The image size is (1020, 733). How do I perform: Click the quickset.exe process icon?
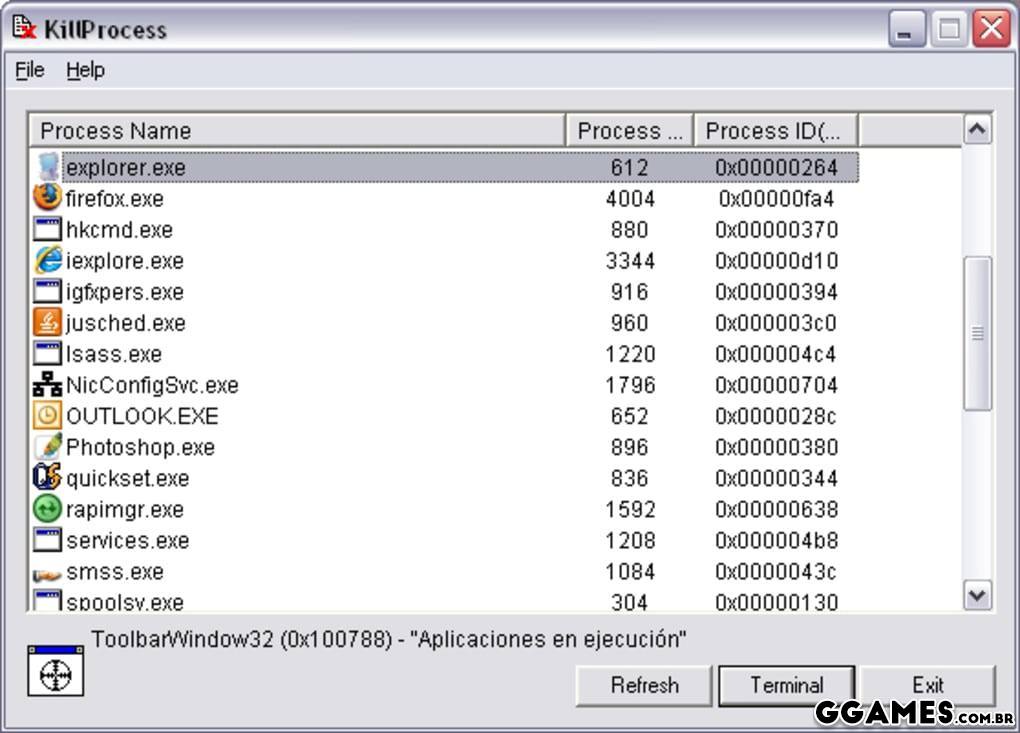(x=47, y=477)
